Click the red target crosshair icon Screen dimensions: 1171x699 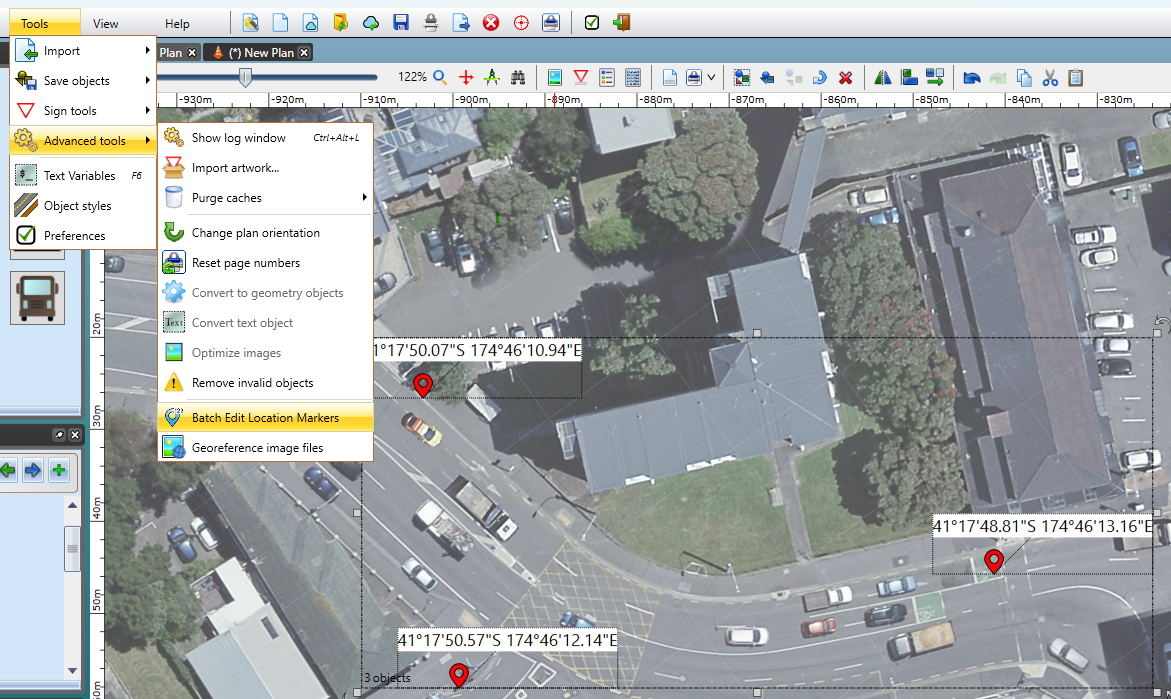coord(521,23)
